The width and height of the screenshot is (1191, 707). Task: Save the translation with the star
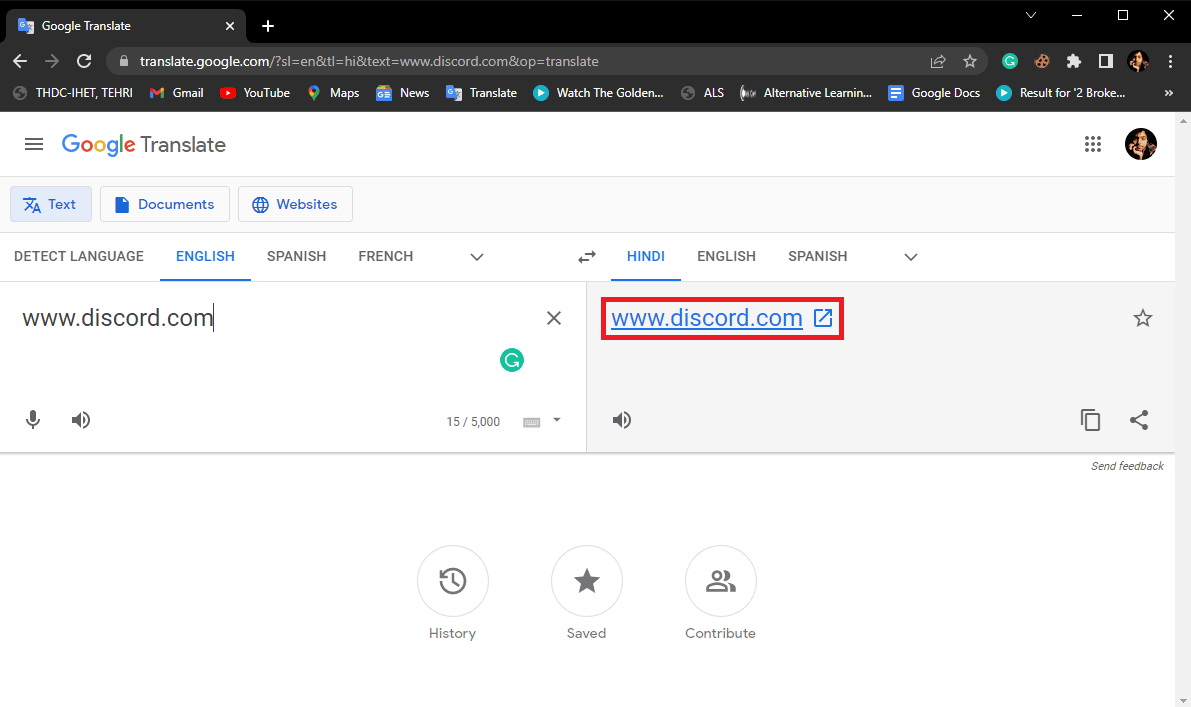(1142, 318)
